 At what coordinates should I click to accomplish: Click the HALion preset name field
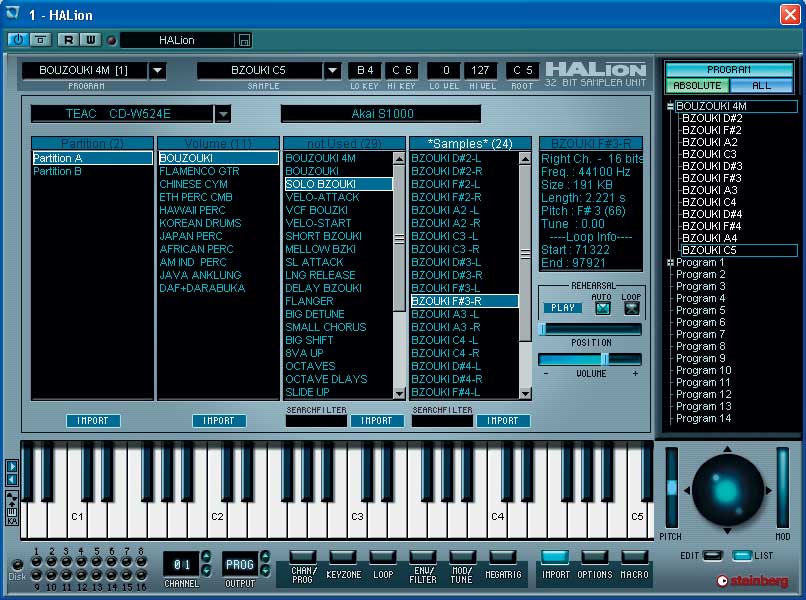tap(177, 40)
